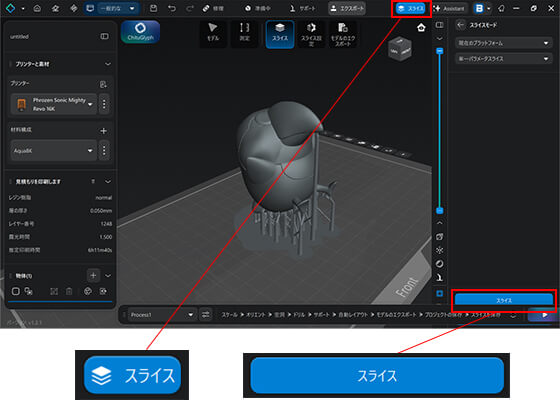560x420 pixels.
Task: Collapse the objects list chevron
Action: [108, 276]
